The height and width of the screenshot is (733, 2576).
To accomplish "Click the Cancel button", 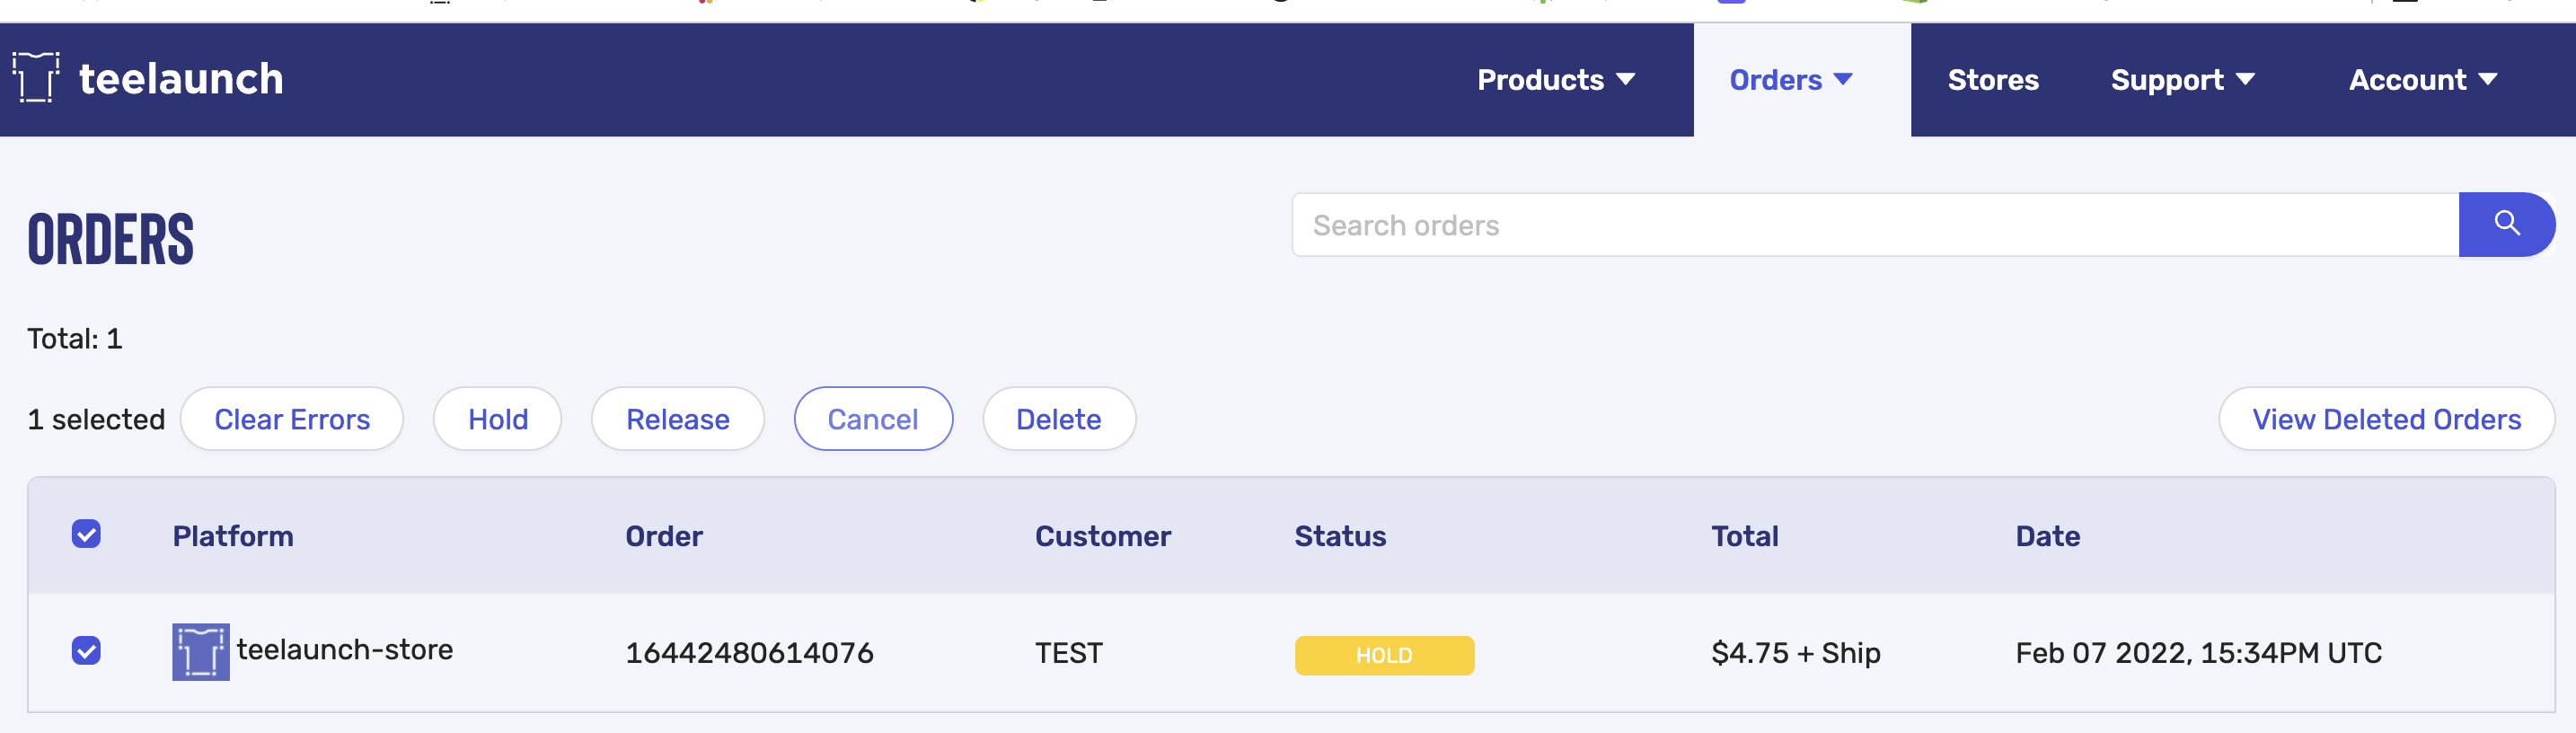I will [x=872, y=419].
